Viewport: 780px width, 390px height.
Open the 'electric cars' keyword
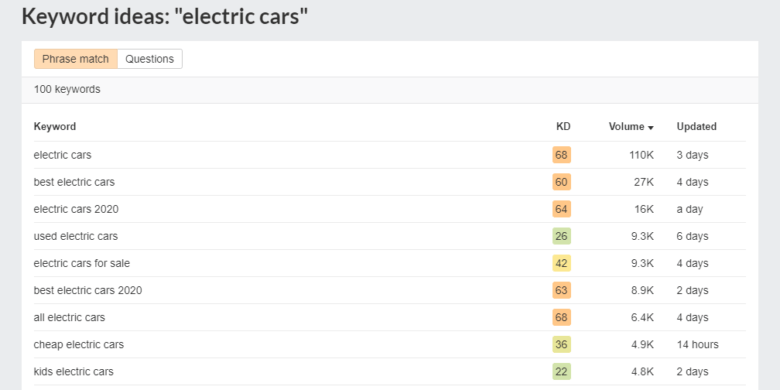63,155
